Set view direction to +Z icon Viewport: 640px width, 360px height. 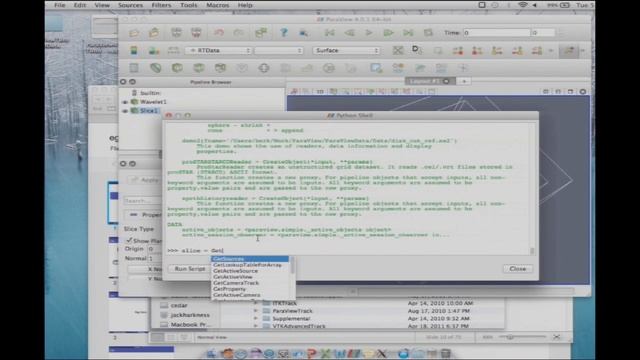pos(537,51)
